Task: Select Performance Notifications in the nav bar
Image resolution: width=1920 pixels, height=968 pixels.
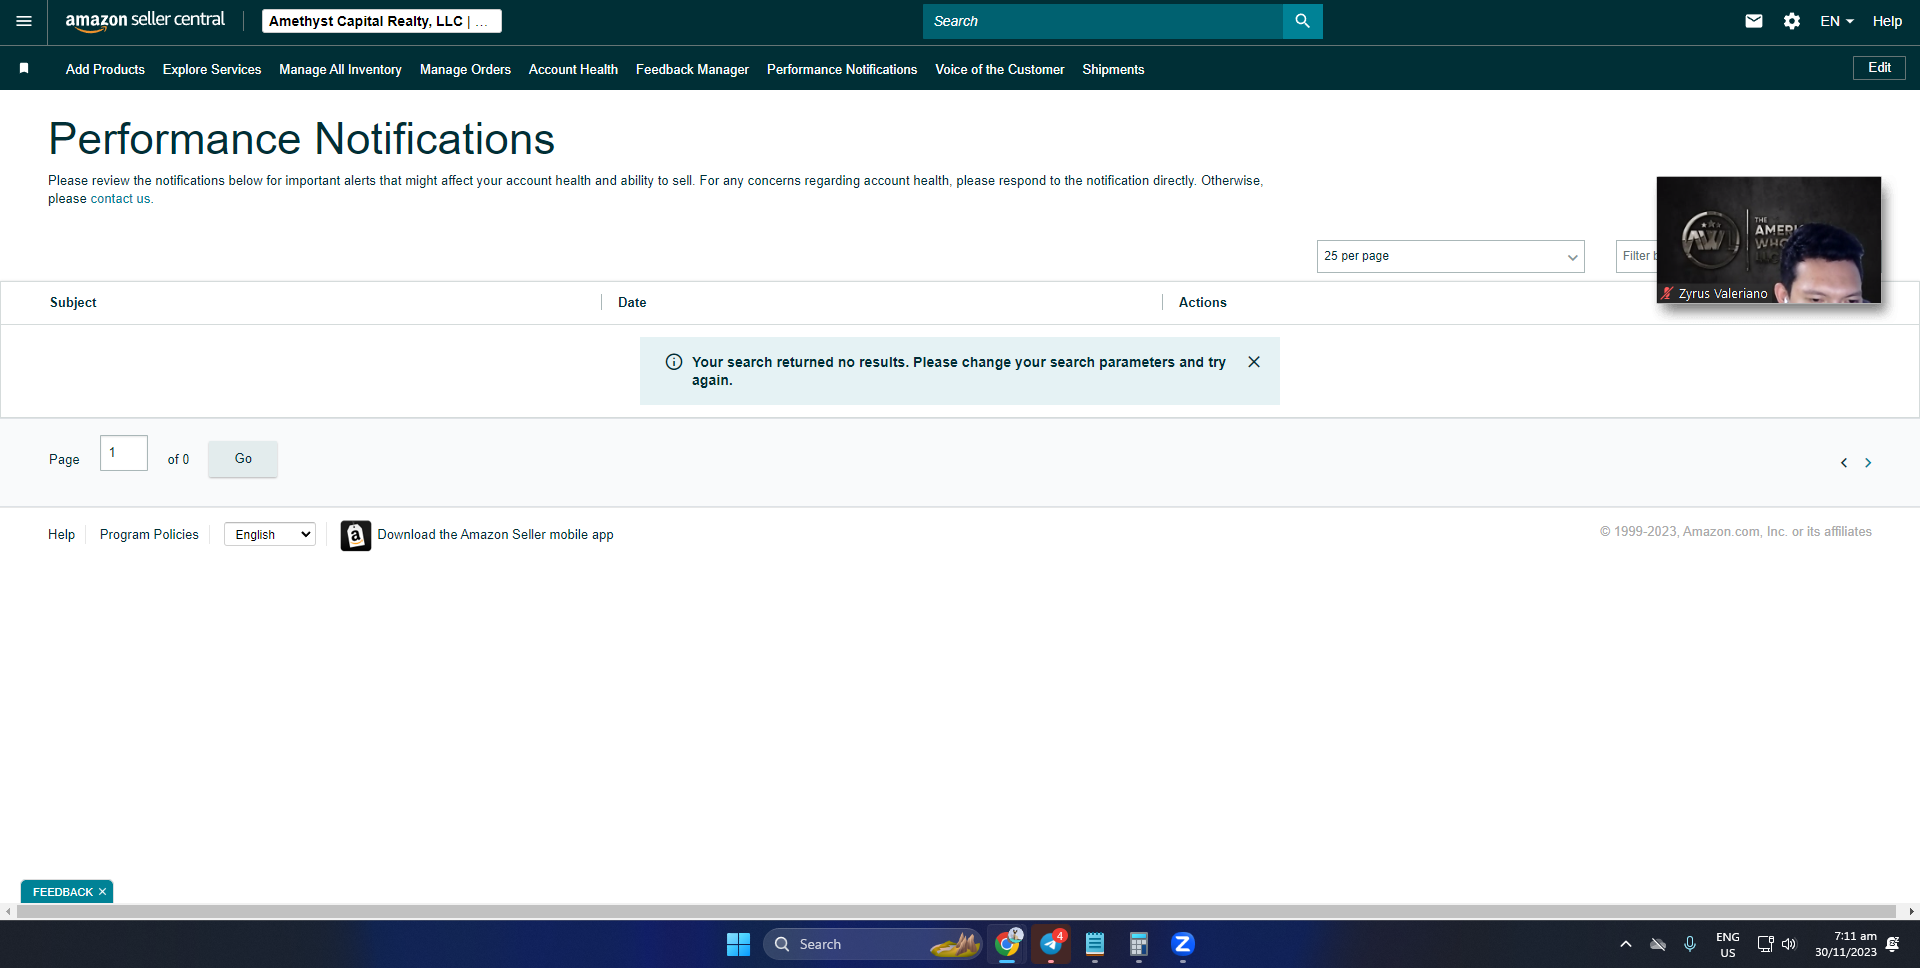Action: 842,69
